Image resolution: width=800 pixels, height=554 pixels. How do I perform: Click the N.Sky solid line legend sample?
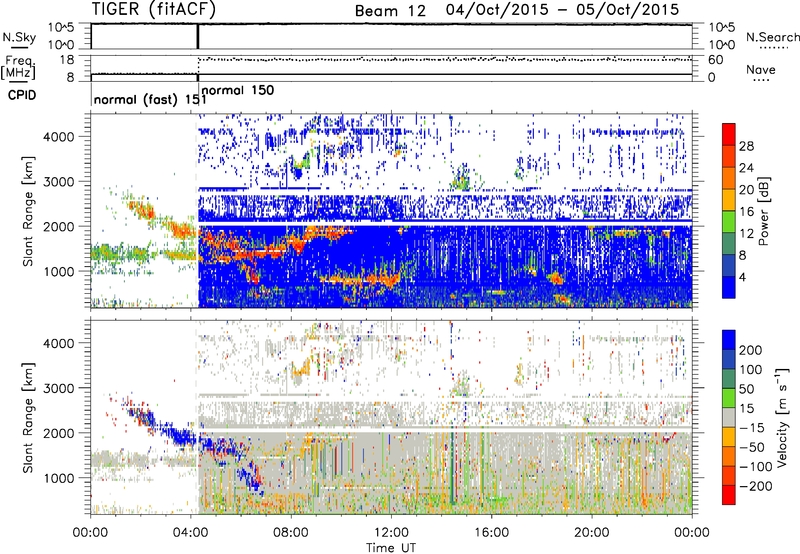point(19,47)
